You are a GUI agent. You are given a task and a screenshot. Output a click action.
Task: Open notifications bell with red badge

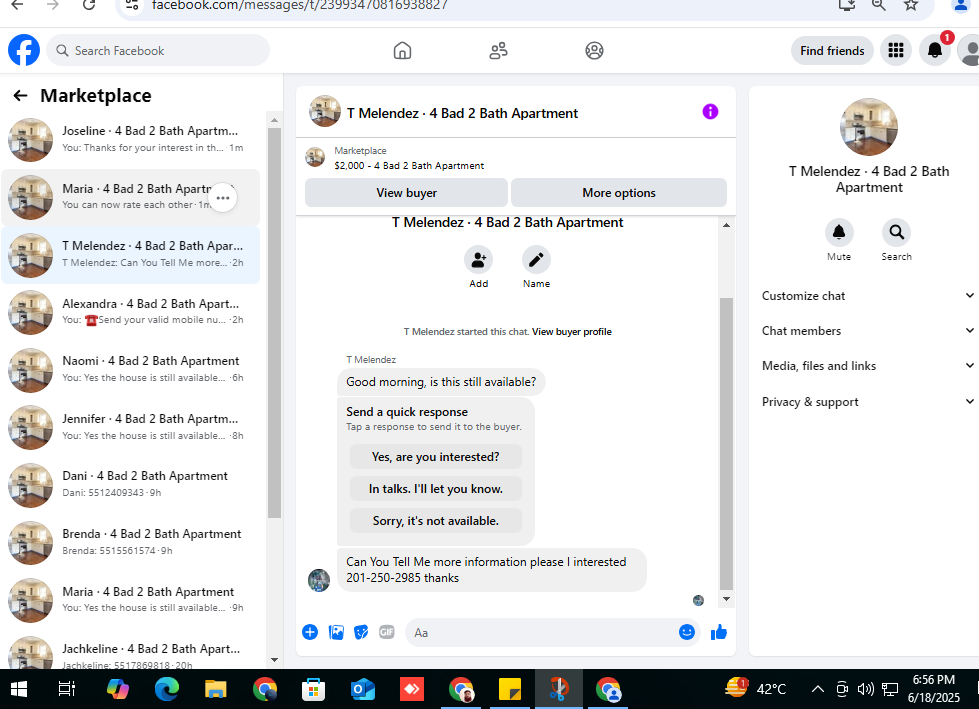coord(935,51)
